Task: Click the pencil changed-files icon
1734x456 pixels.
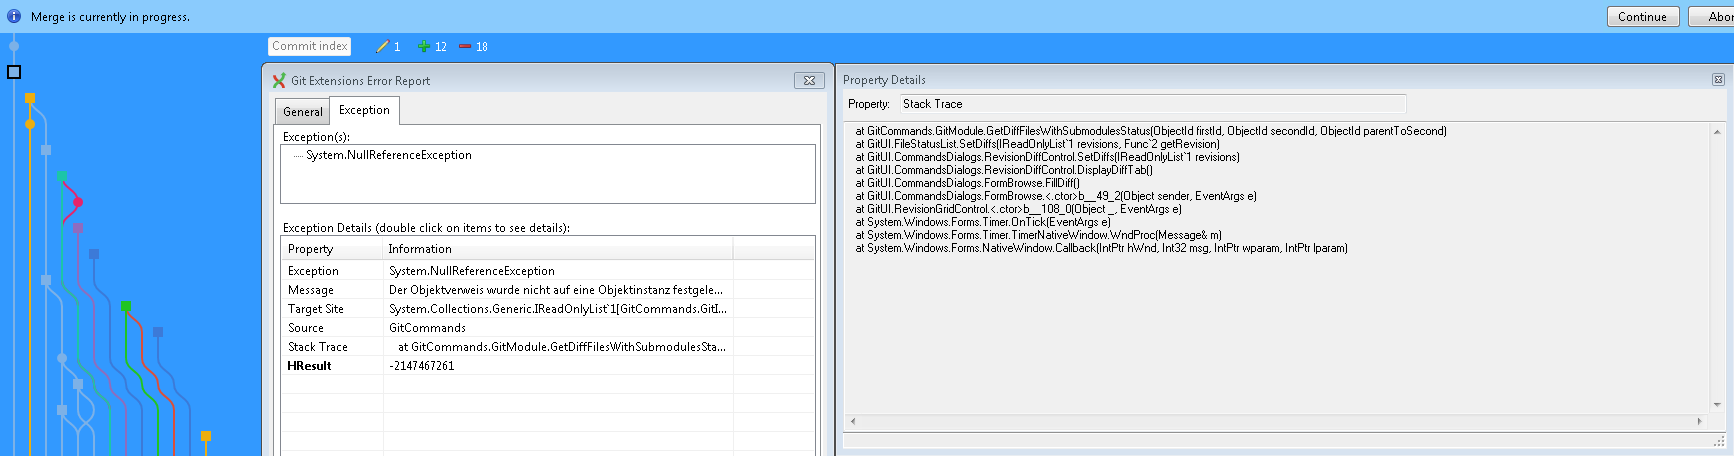Action: (x=382, y=47)
